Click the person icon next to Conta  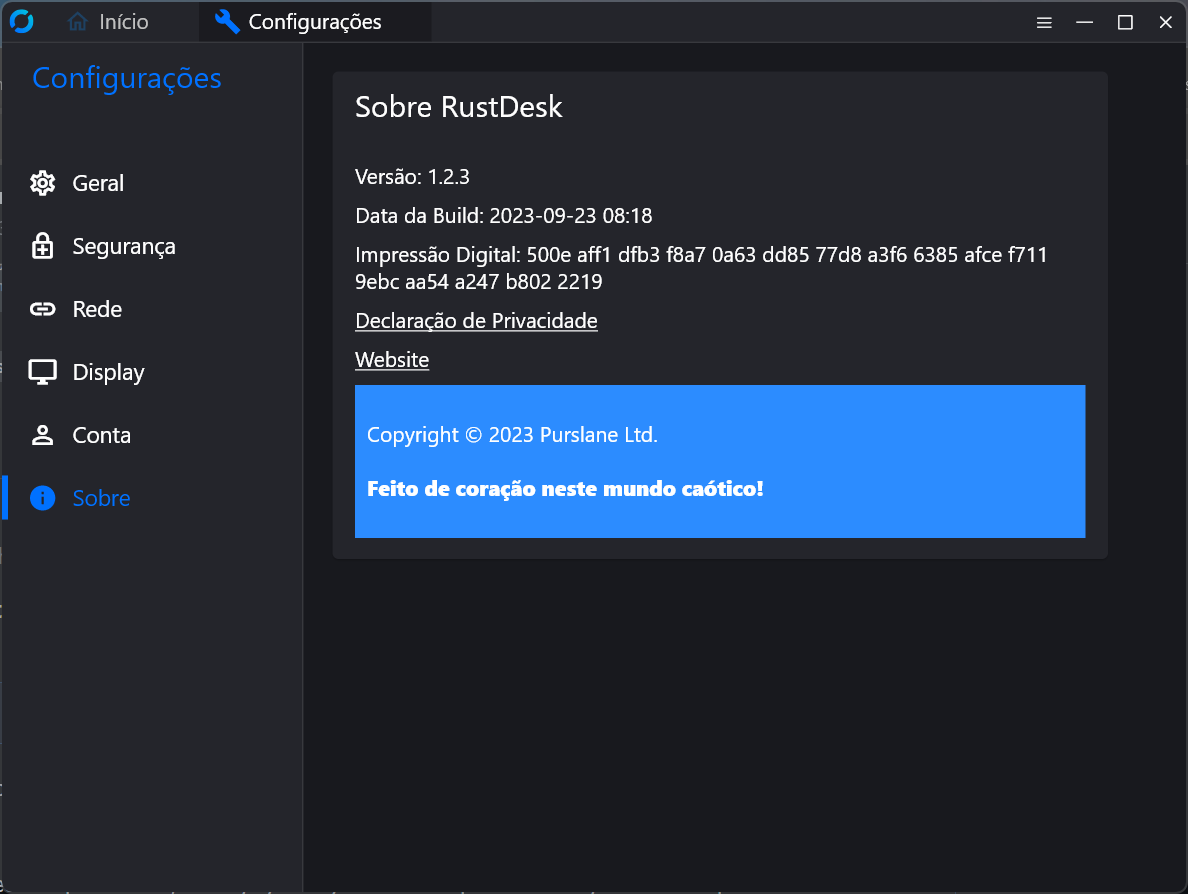tap(42, 435)
